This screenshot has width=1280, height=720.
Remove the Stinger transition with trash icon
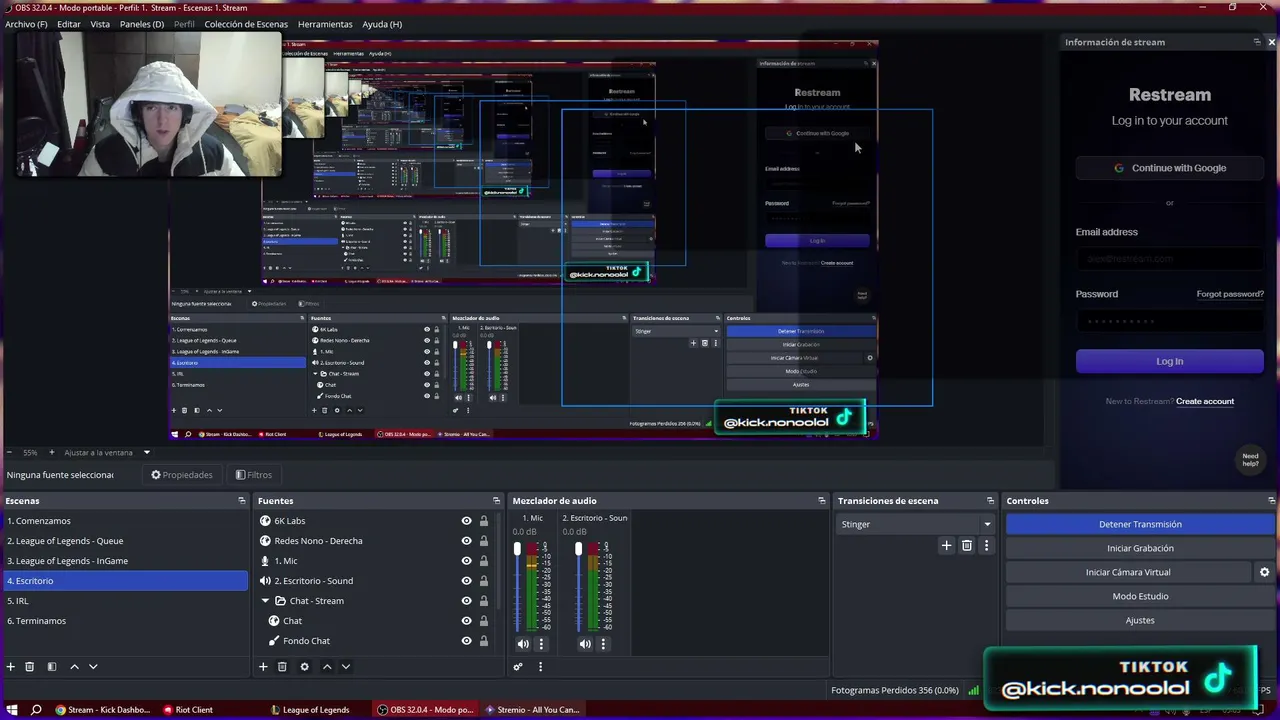[967, 546]
